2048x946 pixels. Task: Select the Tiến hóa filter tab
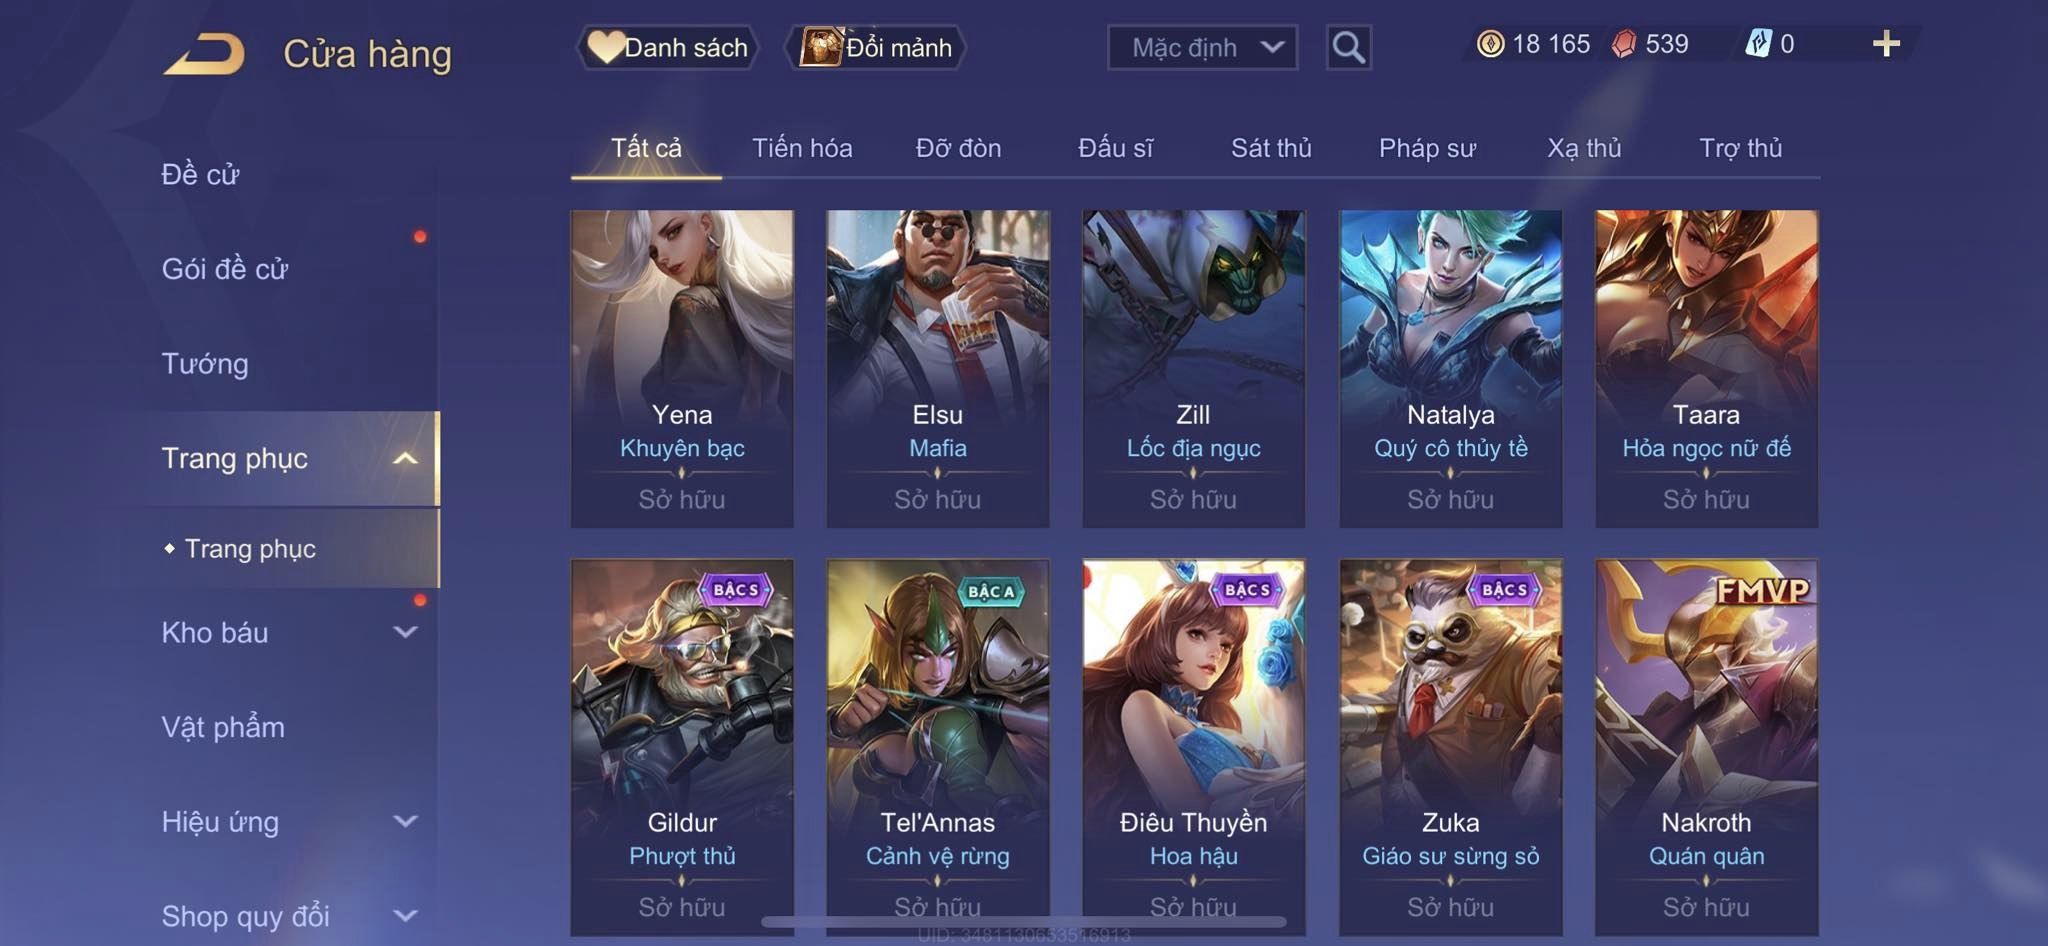pyautogui.click(x=802, y=148)
